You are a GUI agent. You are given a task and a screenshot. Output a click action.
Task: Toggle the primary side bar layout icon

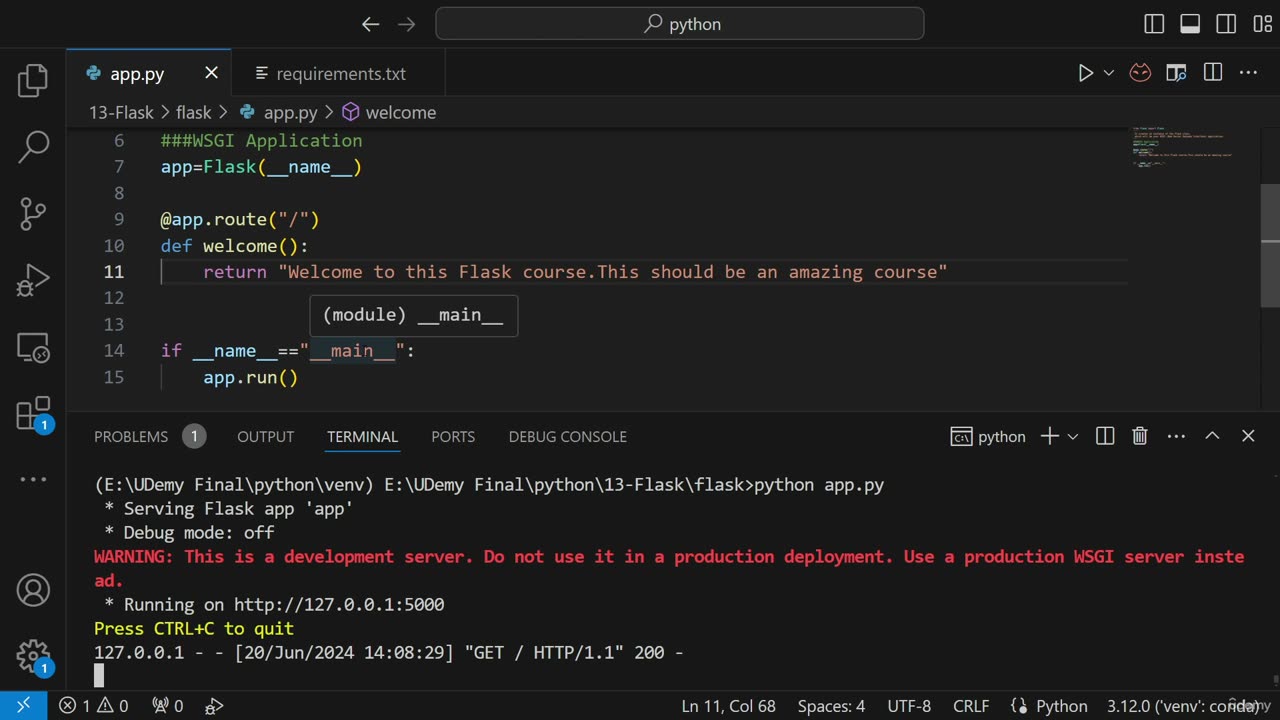point(1154,24)
